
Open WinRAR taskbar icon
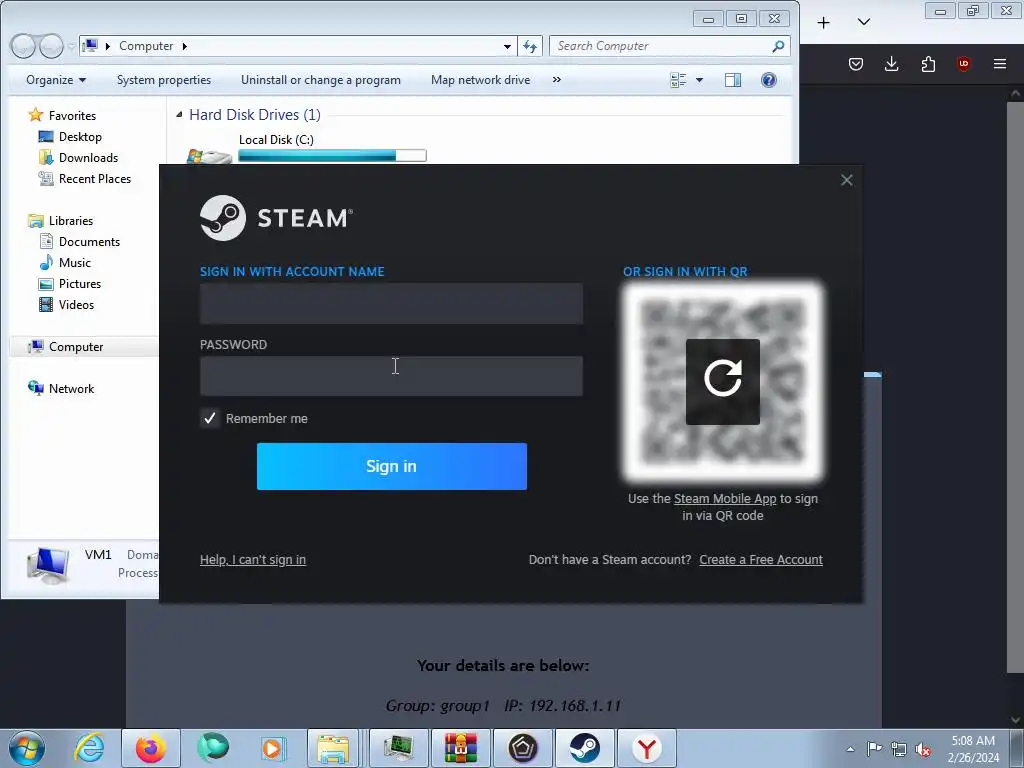pos(460,748)
